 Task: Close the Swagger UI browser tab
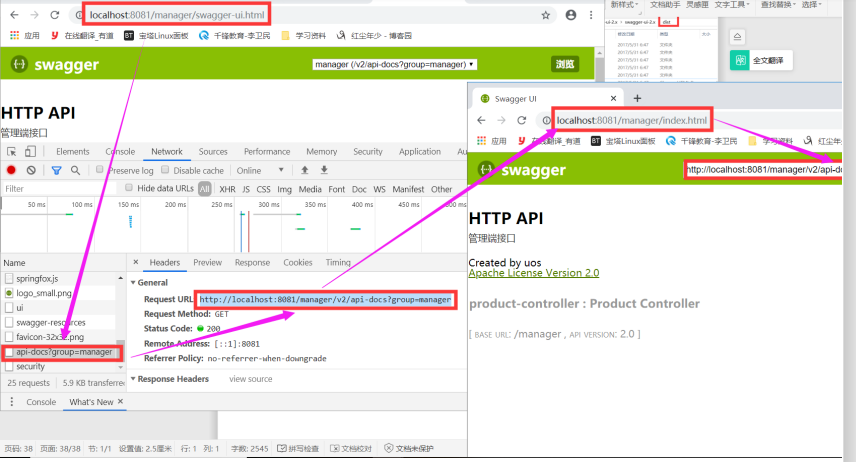coord(613,98)
